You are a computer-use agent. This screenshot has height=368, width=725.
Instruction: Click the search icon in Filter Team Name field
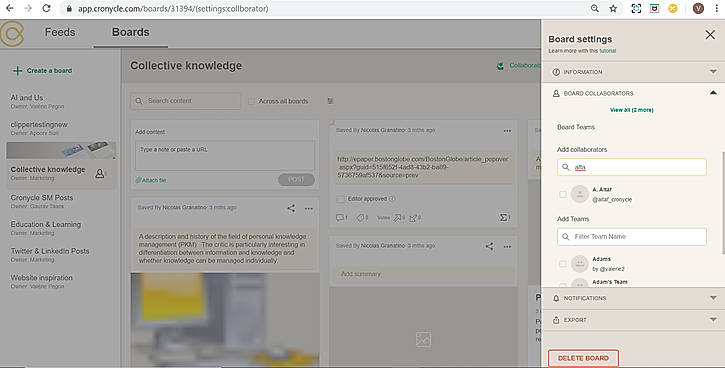tap(565, 237)
